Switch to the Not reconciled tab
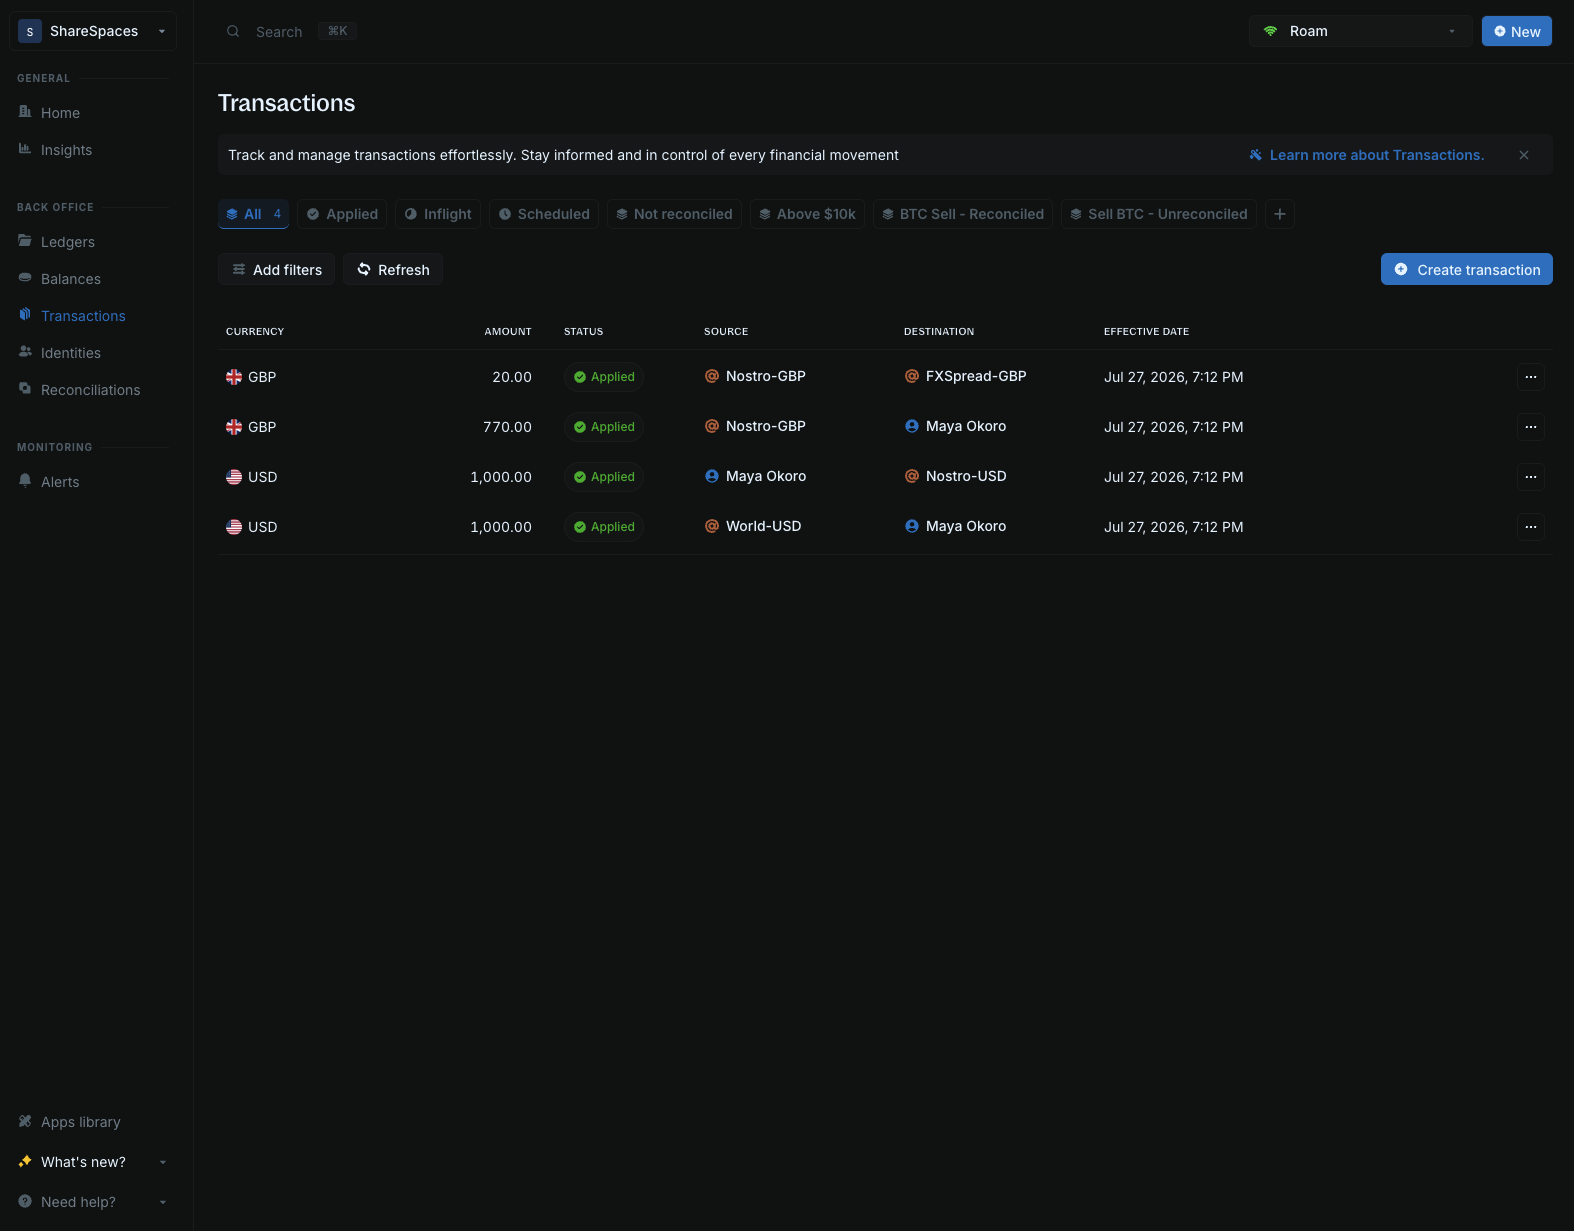 click(674, 214)
